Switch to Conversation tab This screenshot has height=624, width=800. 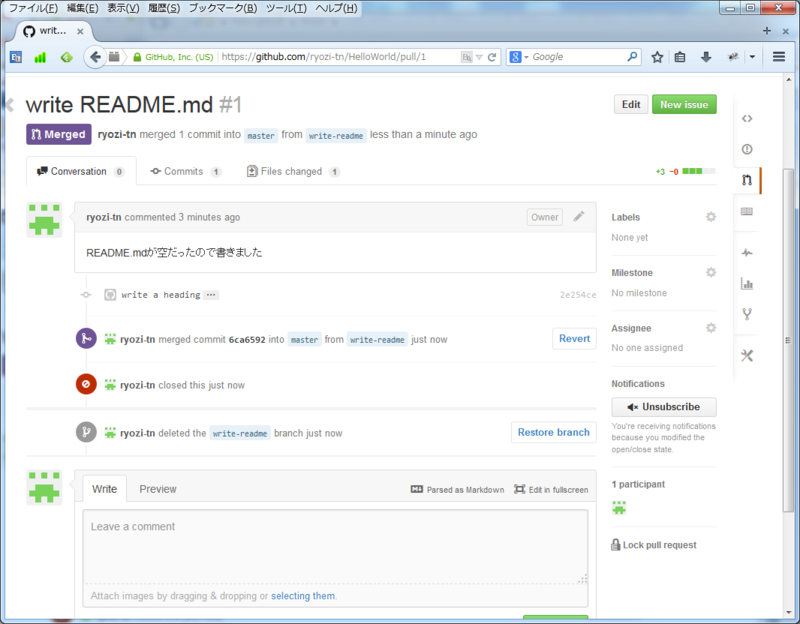click(81, 171)
